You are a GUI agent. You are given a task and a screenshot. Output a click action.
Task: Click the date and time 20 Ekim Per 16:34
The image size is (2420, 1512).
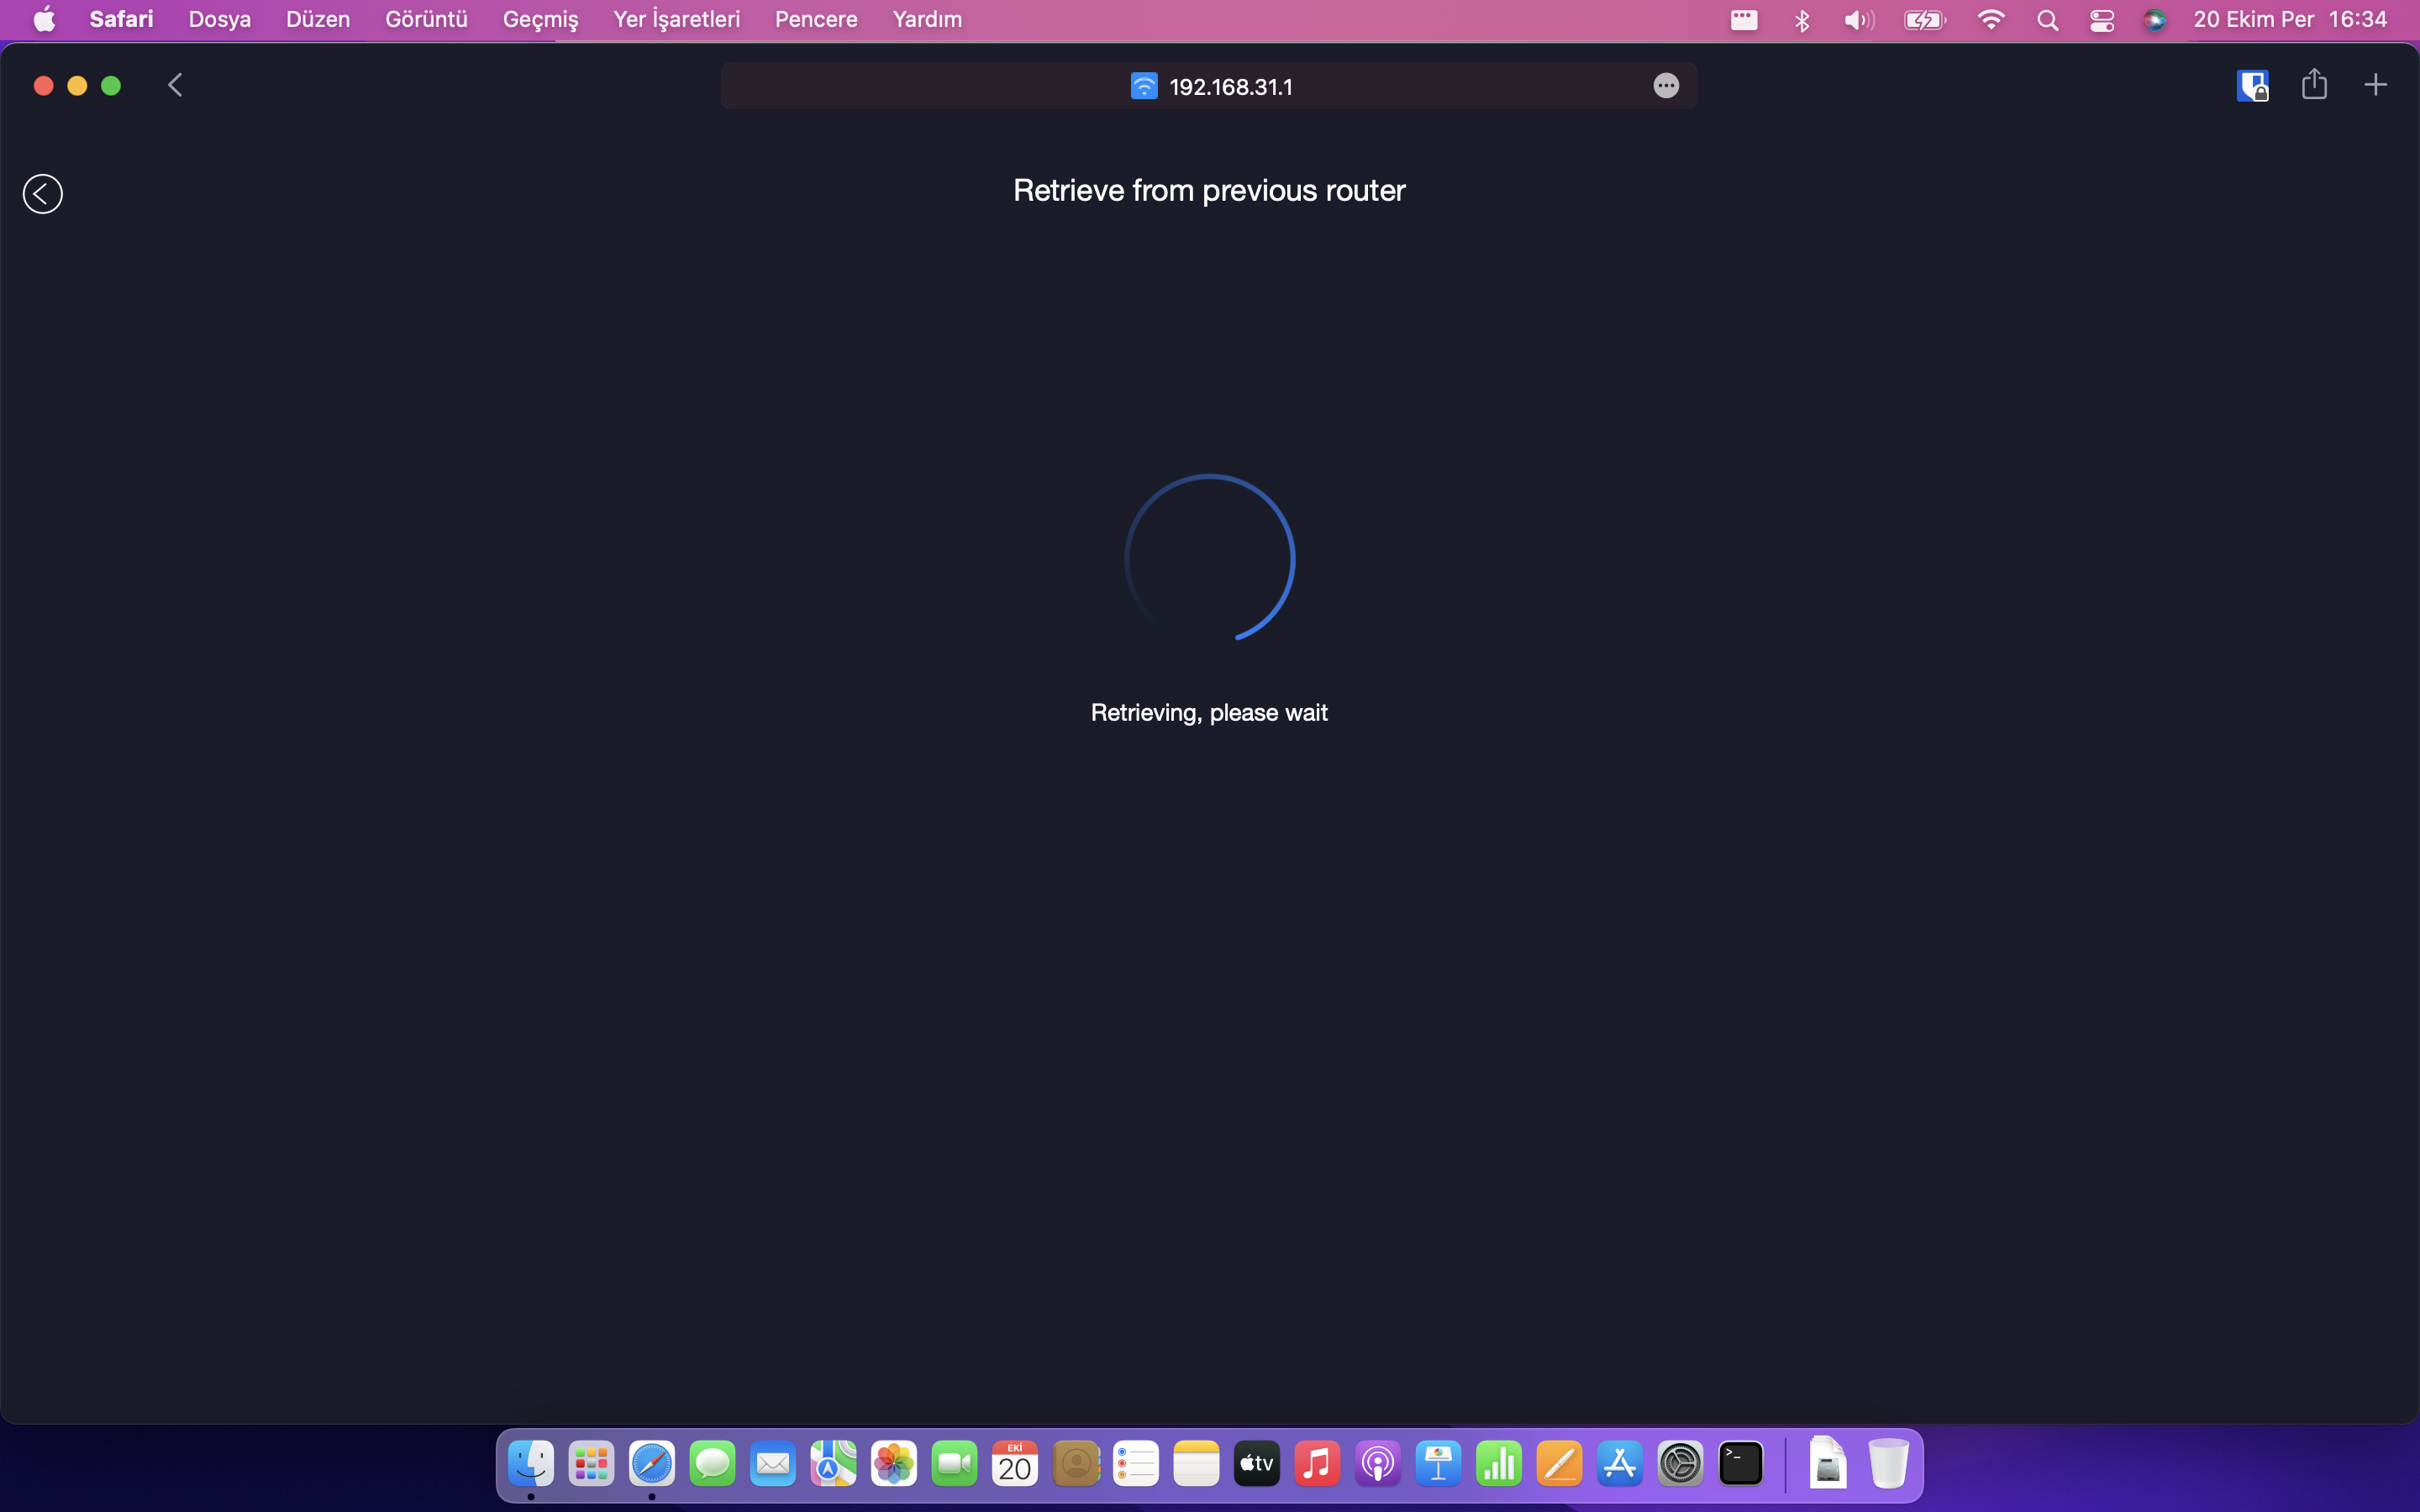(x=2290, y=19)
